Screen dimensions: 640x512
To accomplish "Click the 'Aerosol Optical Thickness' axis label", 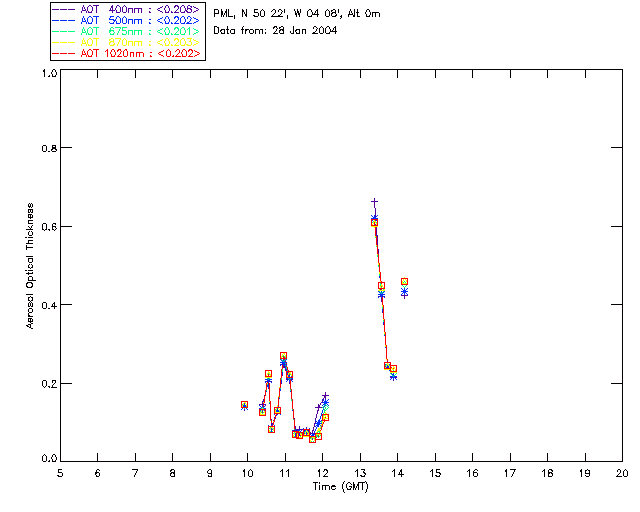I will (30, 266).
